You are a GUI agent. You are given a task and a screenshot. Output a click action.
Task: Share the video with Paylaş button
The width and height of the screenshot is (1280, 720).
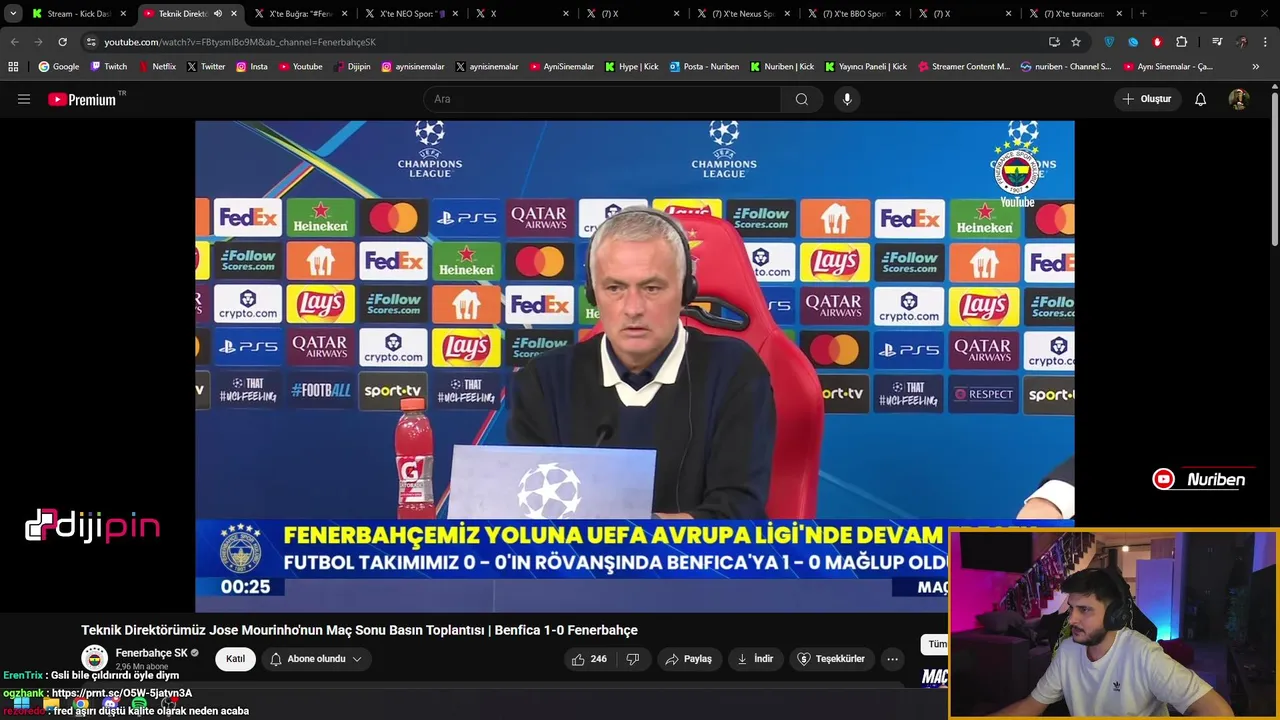[x=688, y=659]
